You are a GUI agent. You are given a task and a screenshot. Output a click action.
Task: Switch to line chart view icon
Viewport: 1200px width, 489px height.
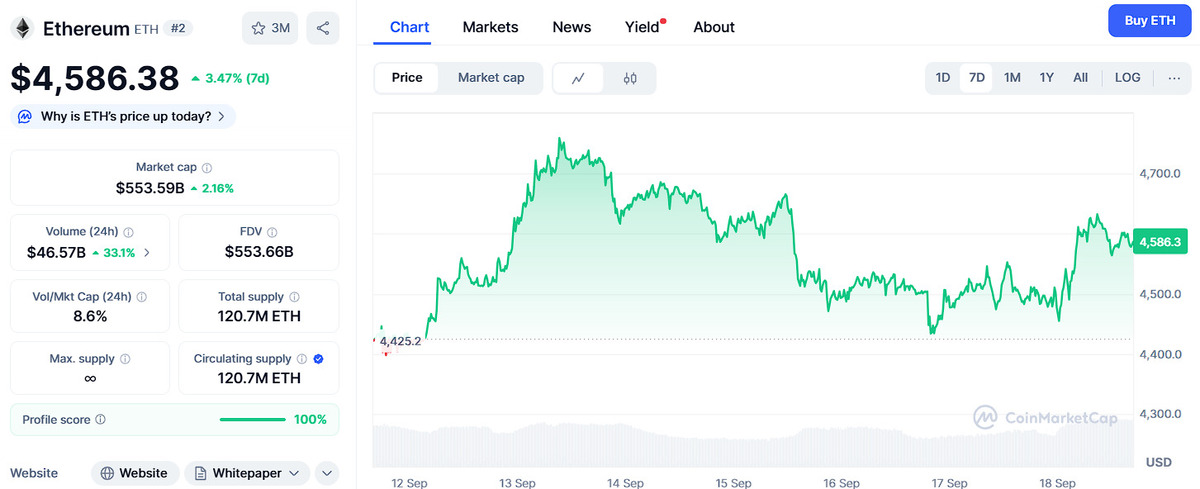coord(578,78)
